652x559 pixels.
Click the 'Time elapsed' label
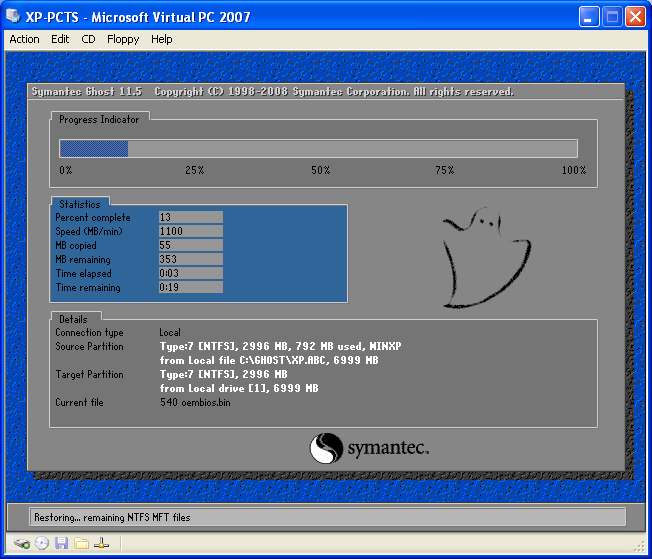pyautogui.click(x=84, y=273)
